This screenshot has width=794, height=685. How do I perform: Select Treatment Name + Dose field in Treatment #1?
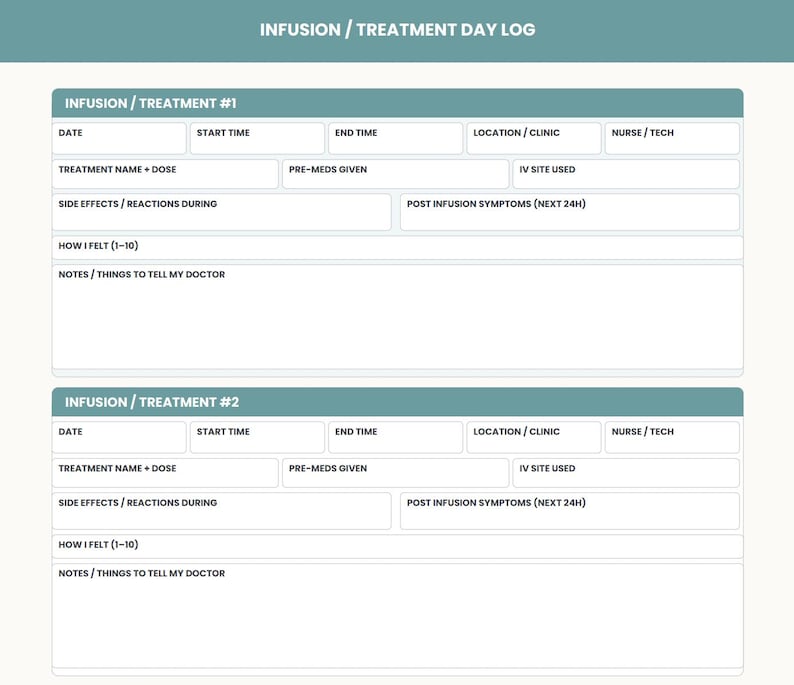click(165, 174)
